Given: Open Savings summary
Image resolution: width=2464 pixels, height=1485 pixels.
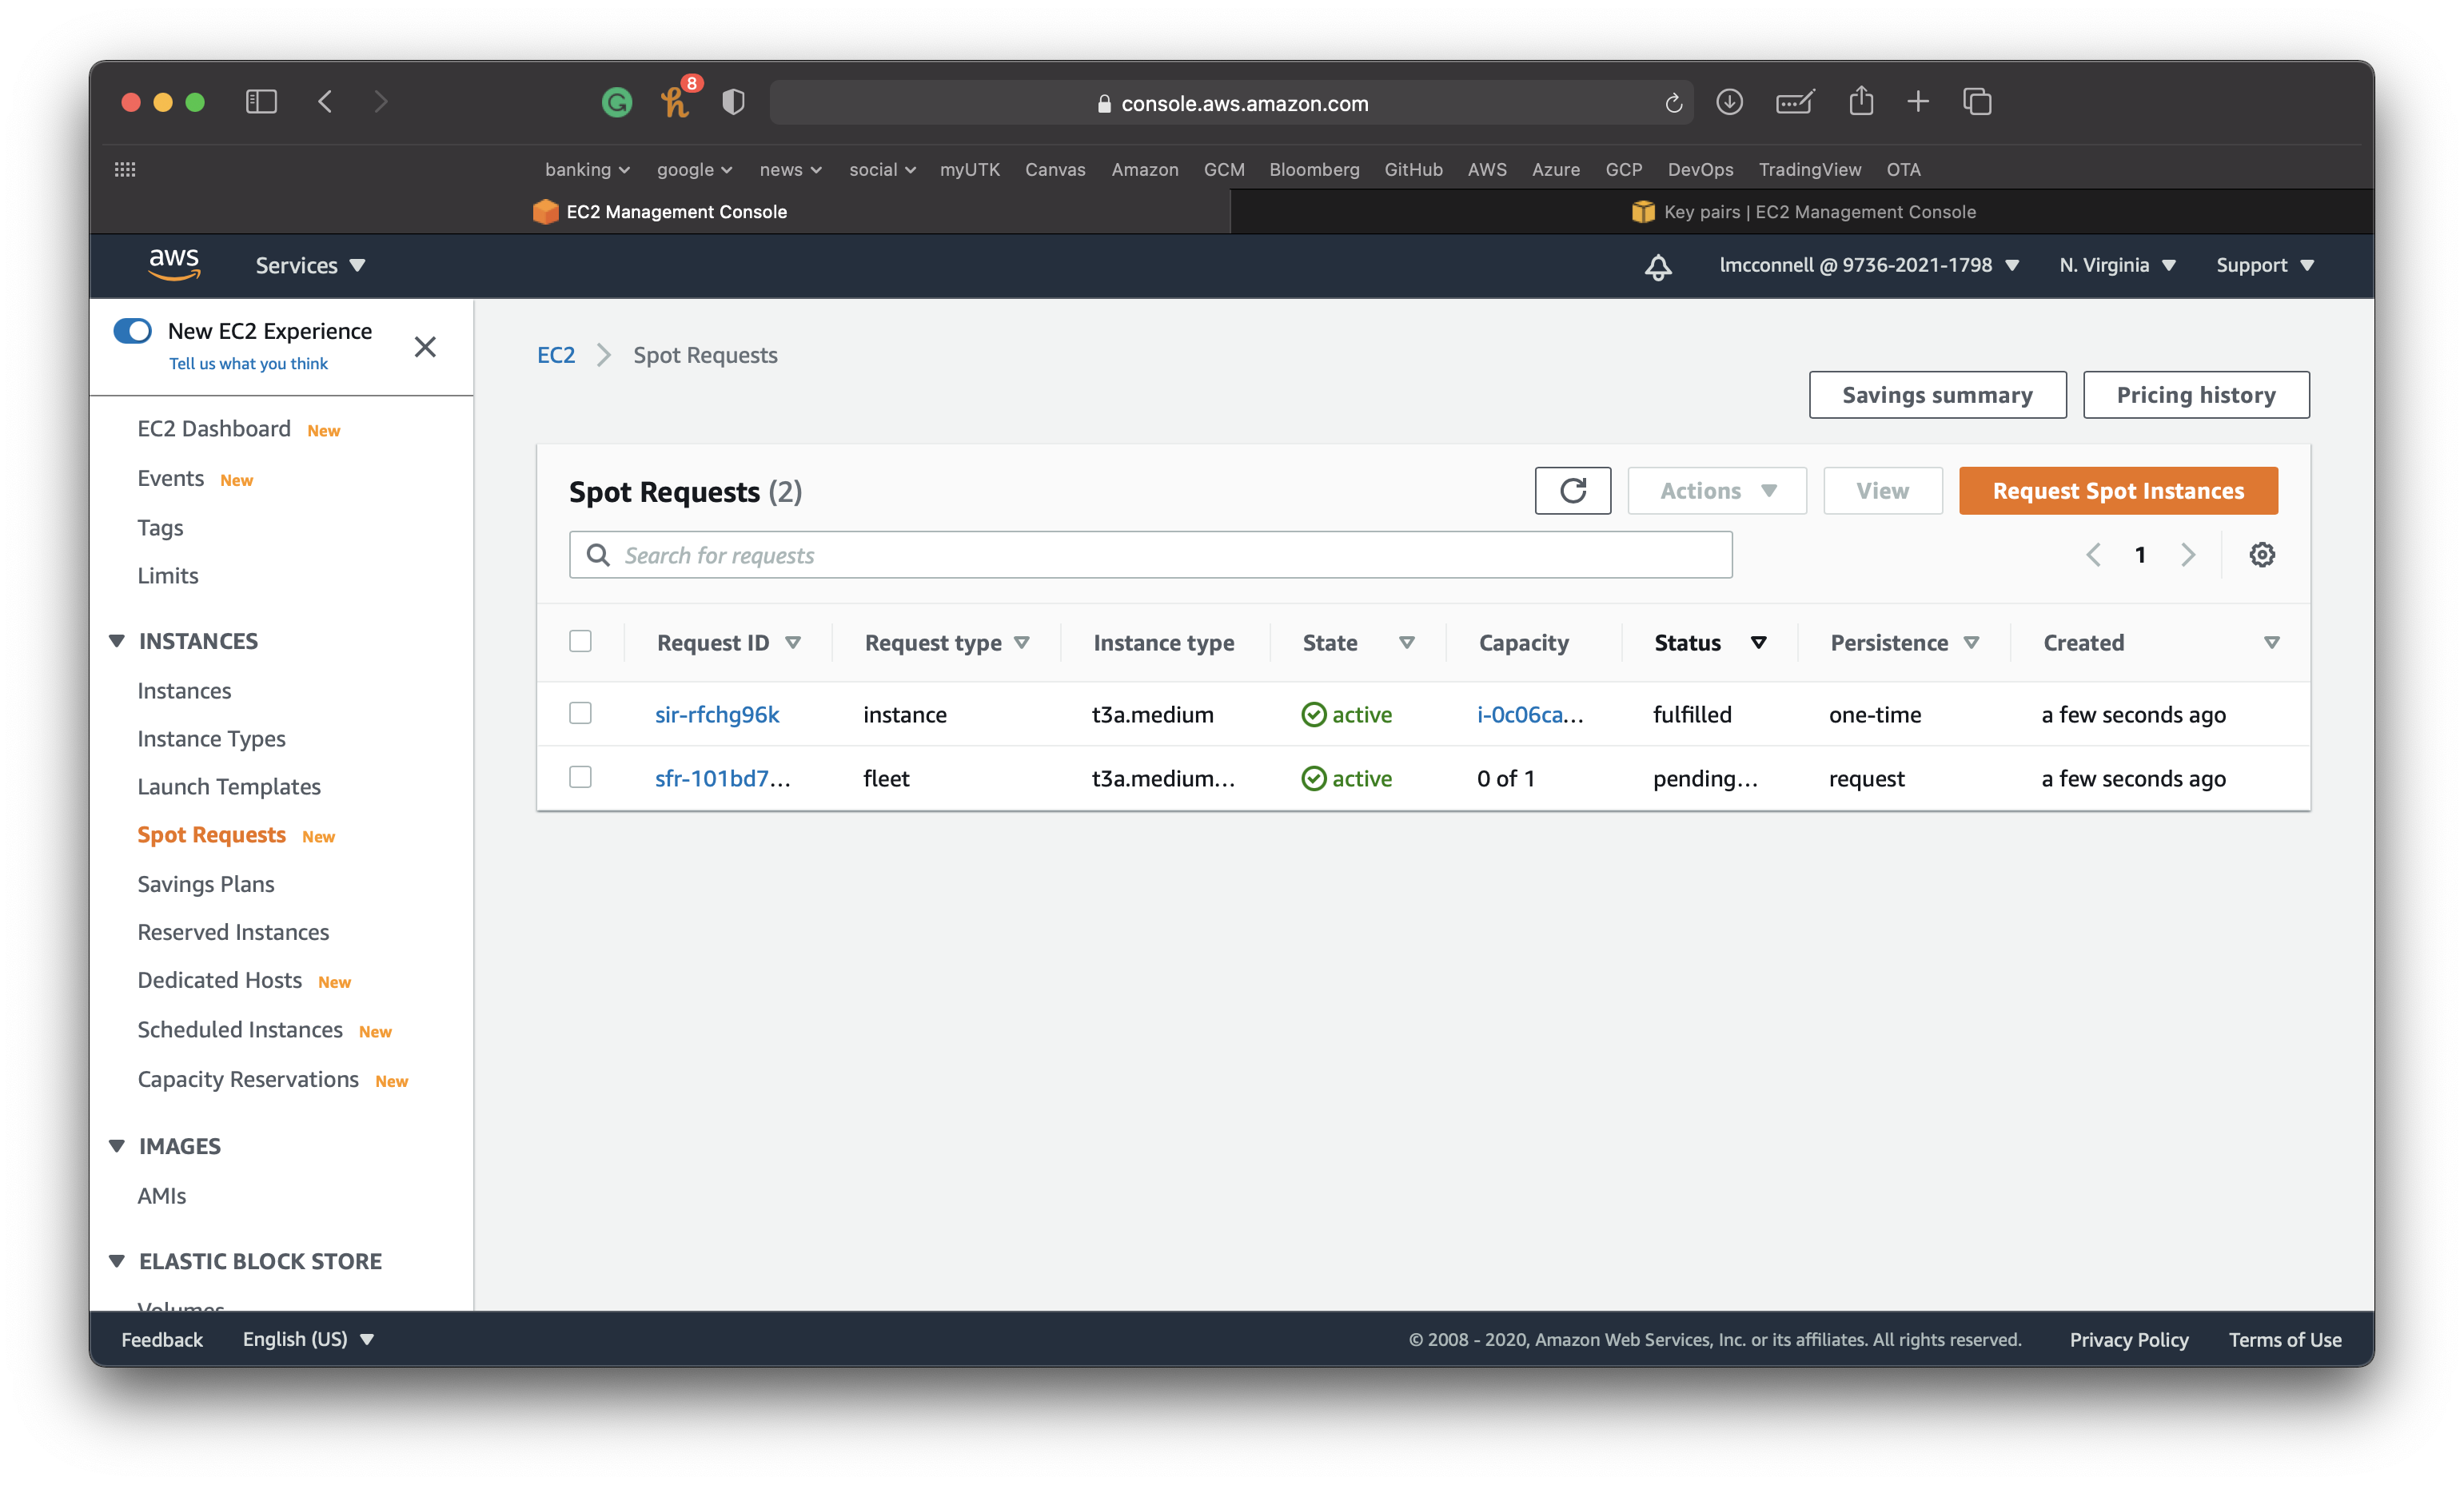Looking at the screenshot, I should 1937,395.
